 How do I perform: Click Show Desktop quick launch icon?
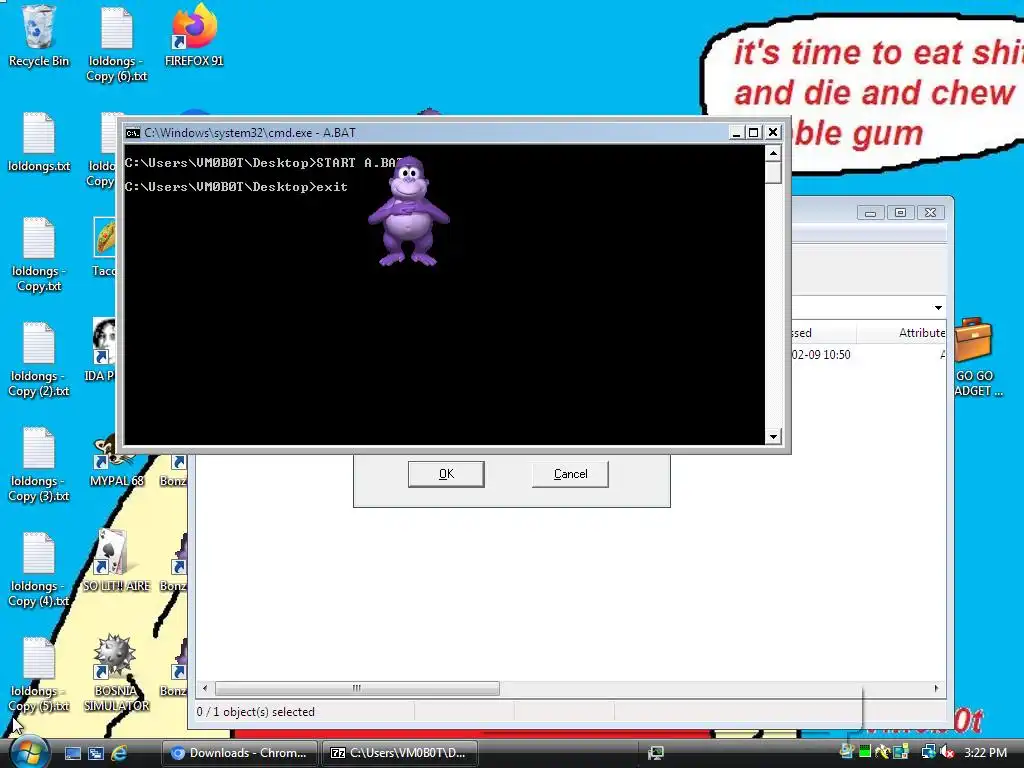(73, 753)
